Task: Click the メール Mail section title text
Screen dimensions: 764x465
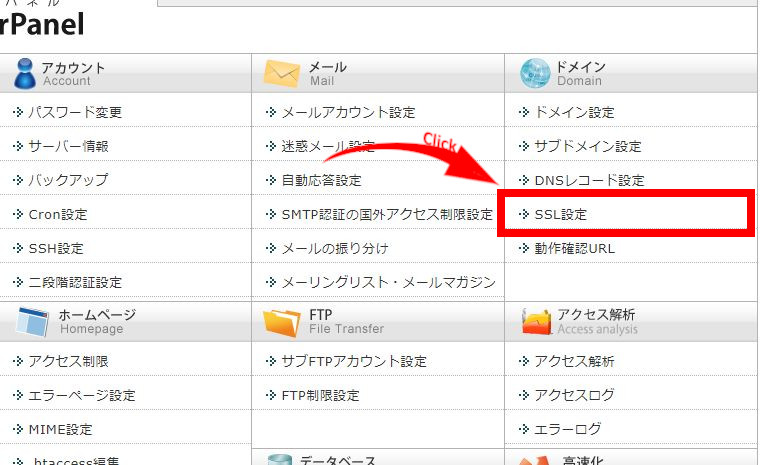Action: (x=328, y=74)
